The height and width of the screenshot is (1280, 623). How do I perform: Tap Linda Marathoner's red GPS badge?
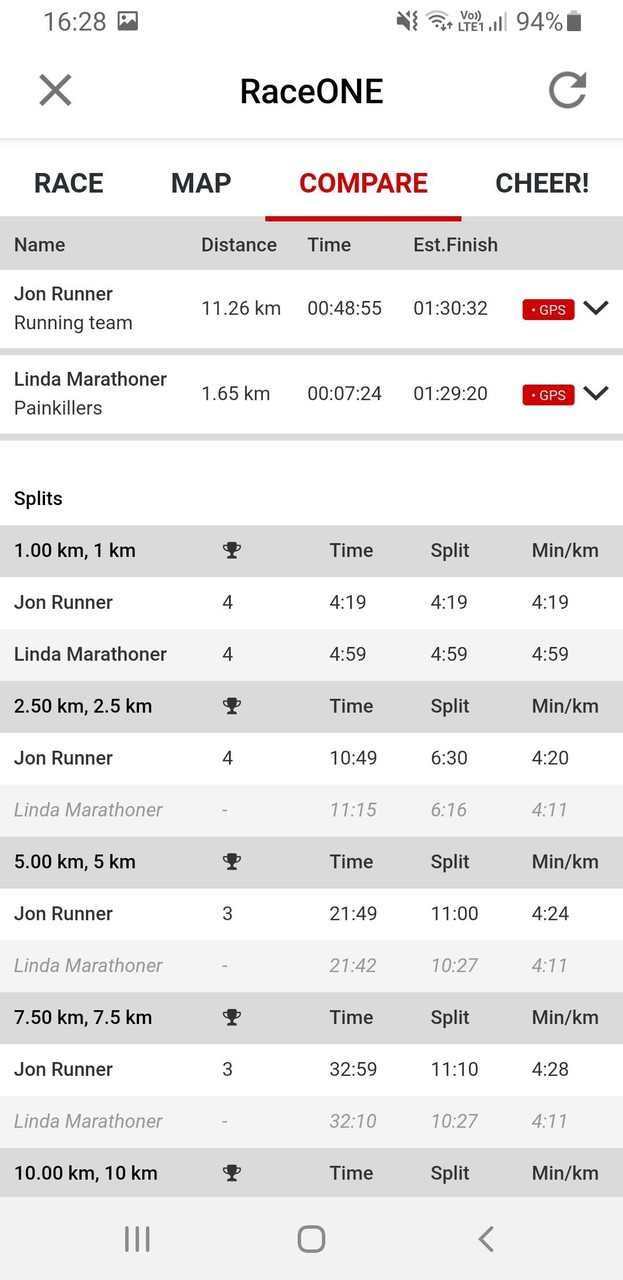click(x=548, y=395)
